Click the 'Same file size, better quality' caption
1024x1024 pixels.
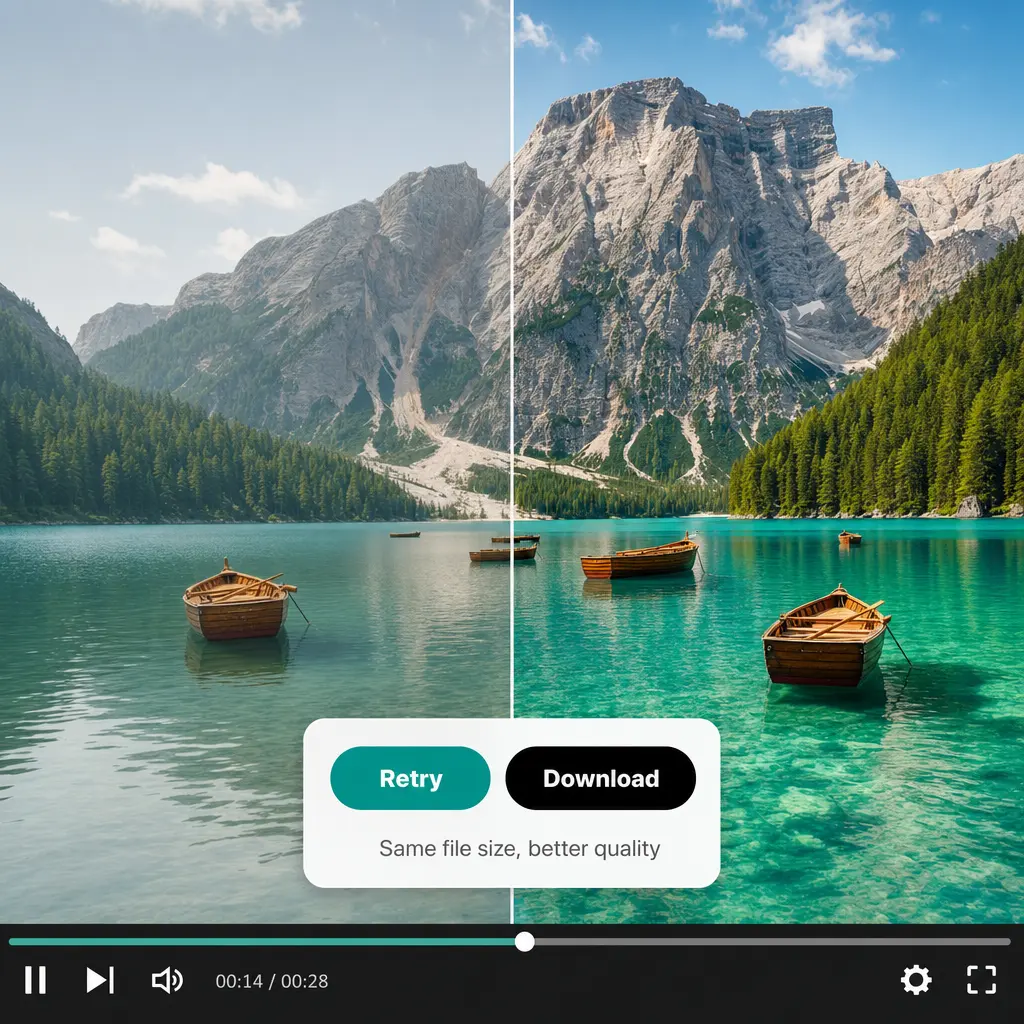coord(520,848)
